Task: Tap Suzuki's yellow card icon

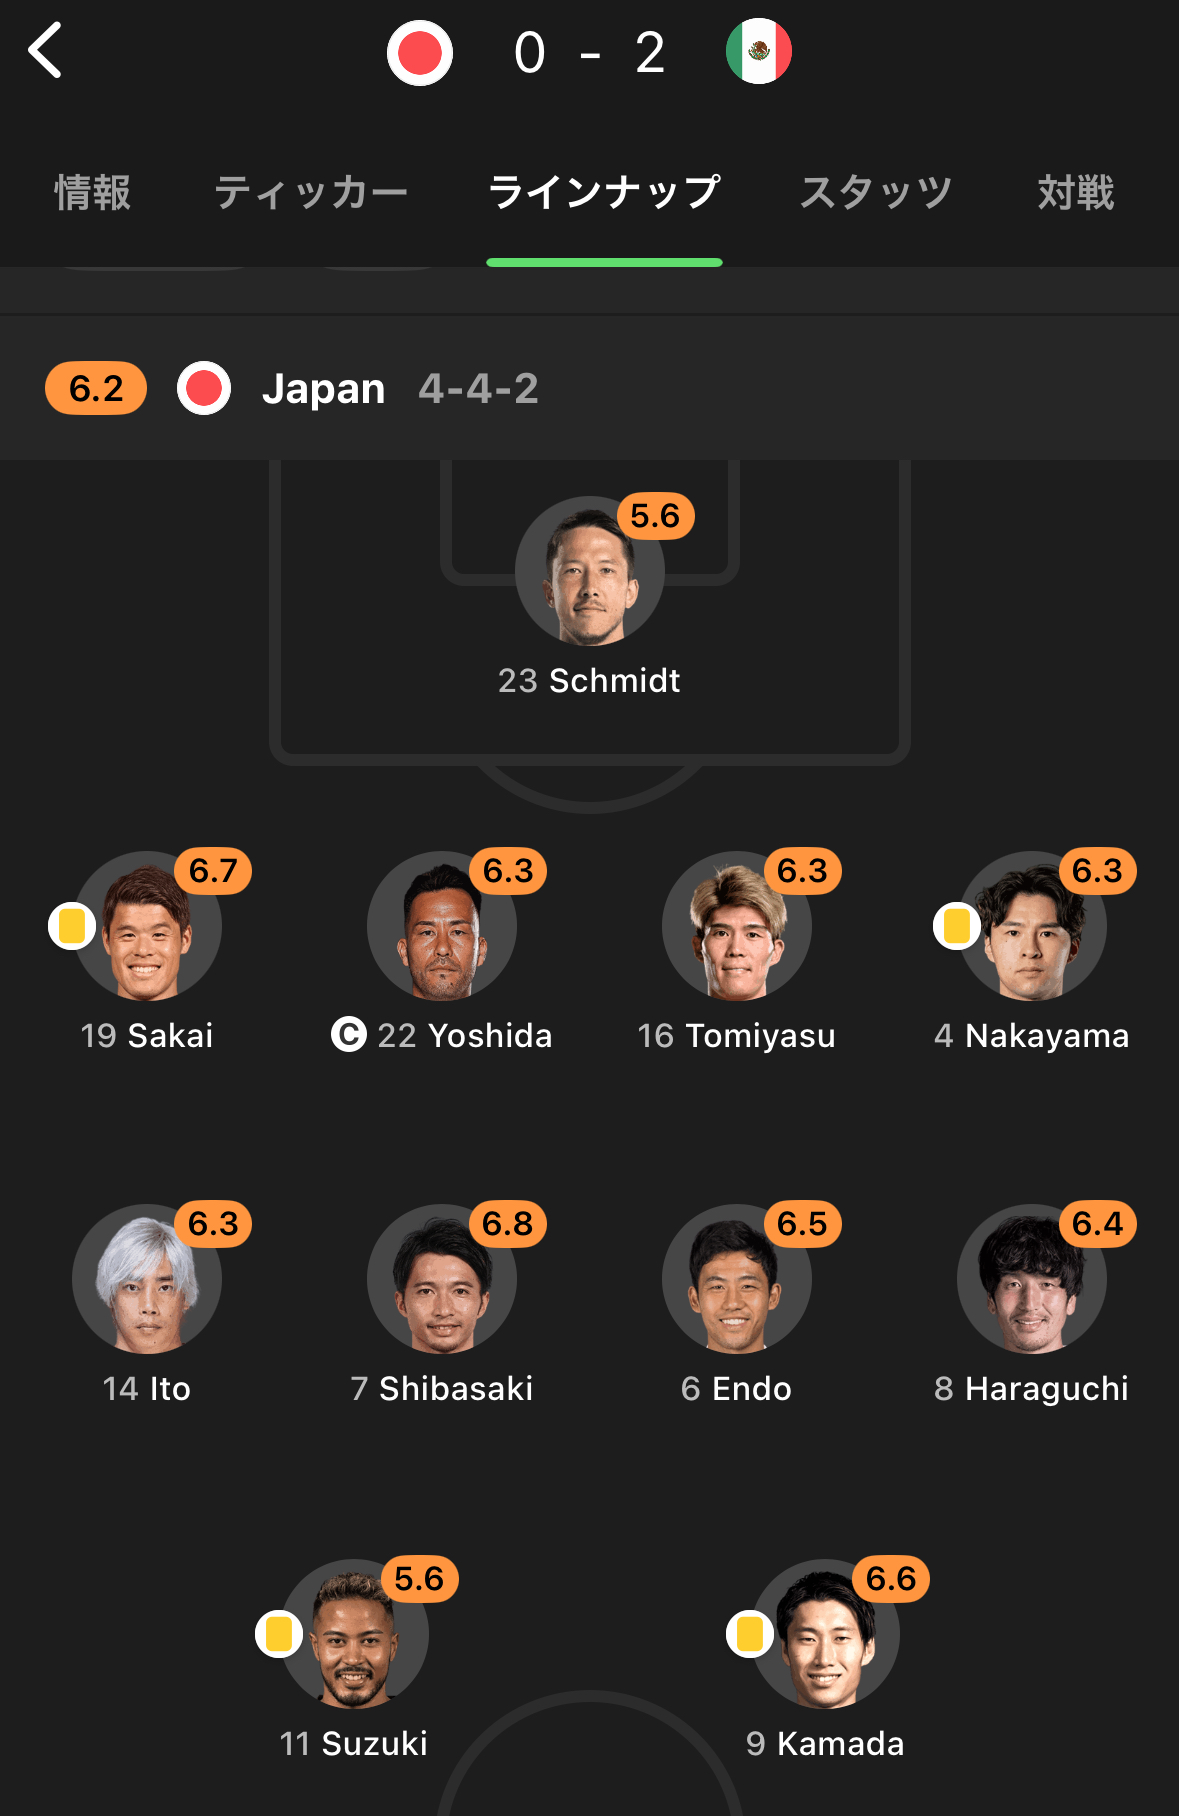Action: click(279, 1634)
